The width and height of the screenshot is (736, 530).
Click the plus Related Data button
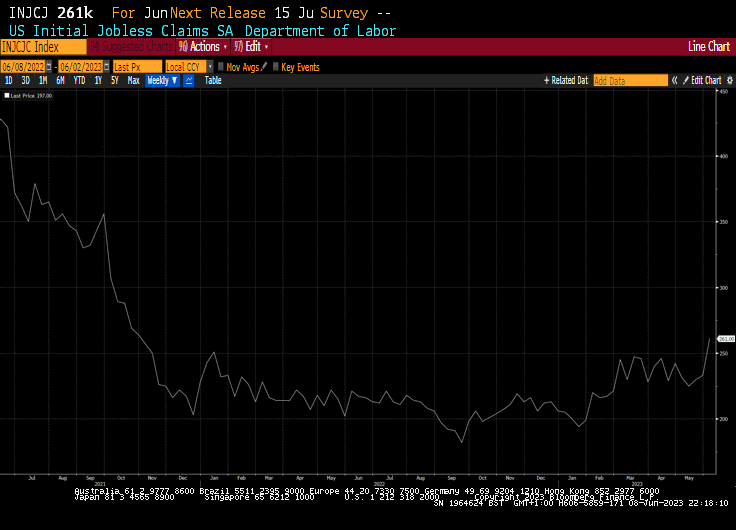[566, 80]
